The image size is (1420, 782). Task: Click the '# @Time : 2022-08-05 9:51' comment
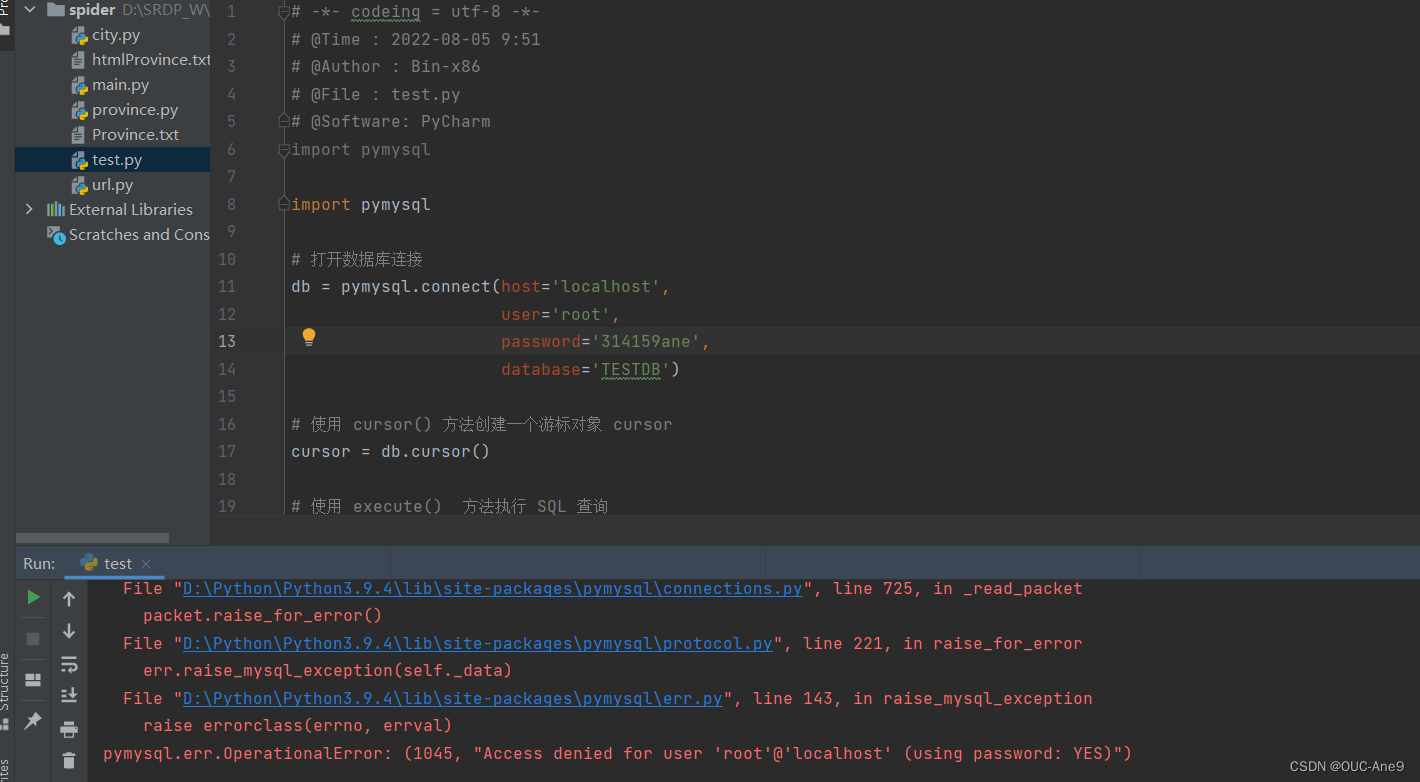click(416, 39)
